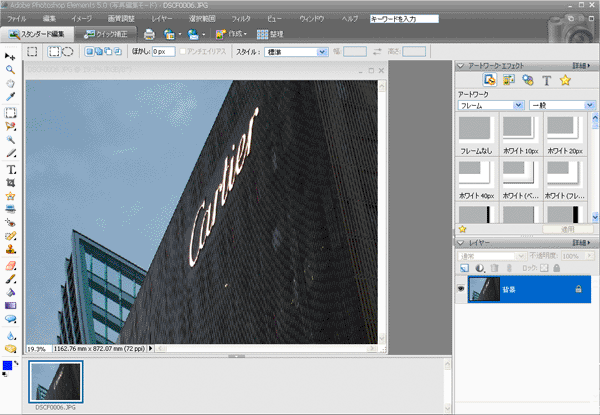Open the Favorites star icon in Artwork panel
Viewport: 600px width, 415px height.
click(565, 80)
